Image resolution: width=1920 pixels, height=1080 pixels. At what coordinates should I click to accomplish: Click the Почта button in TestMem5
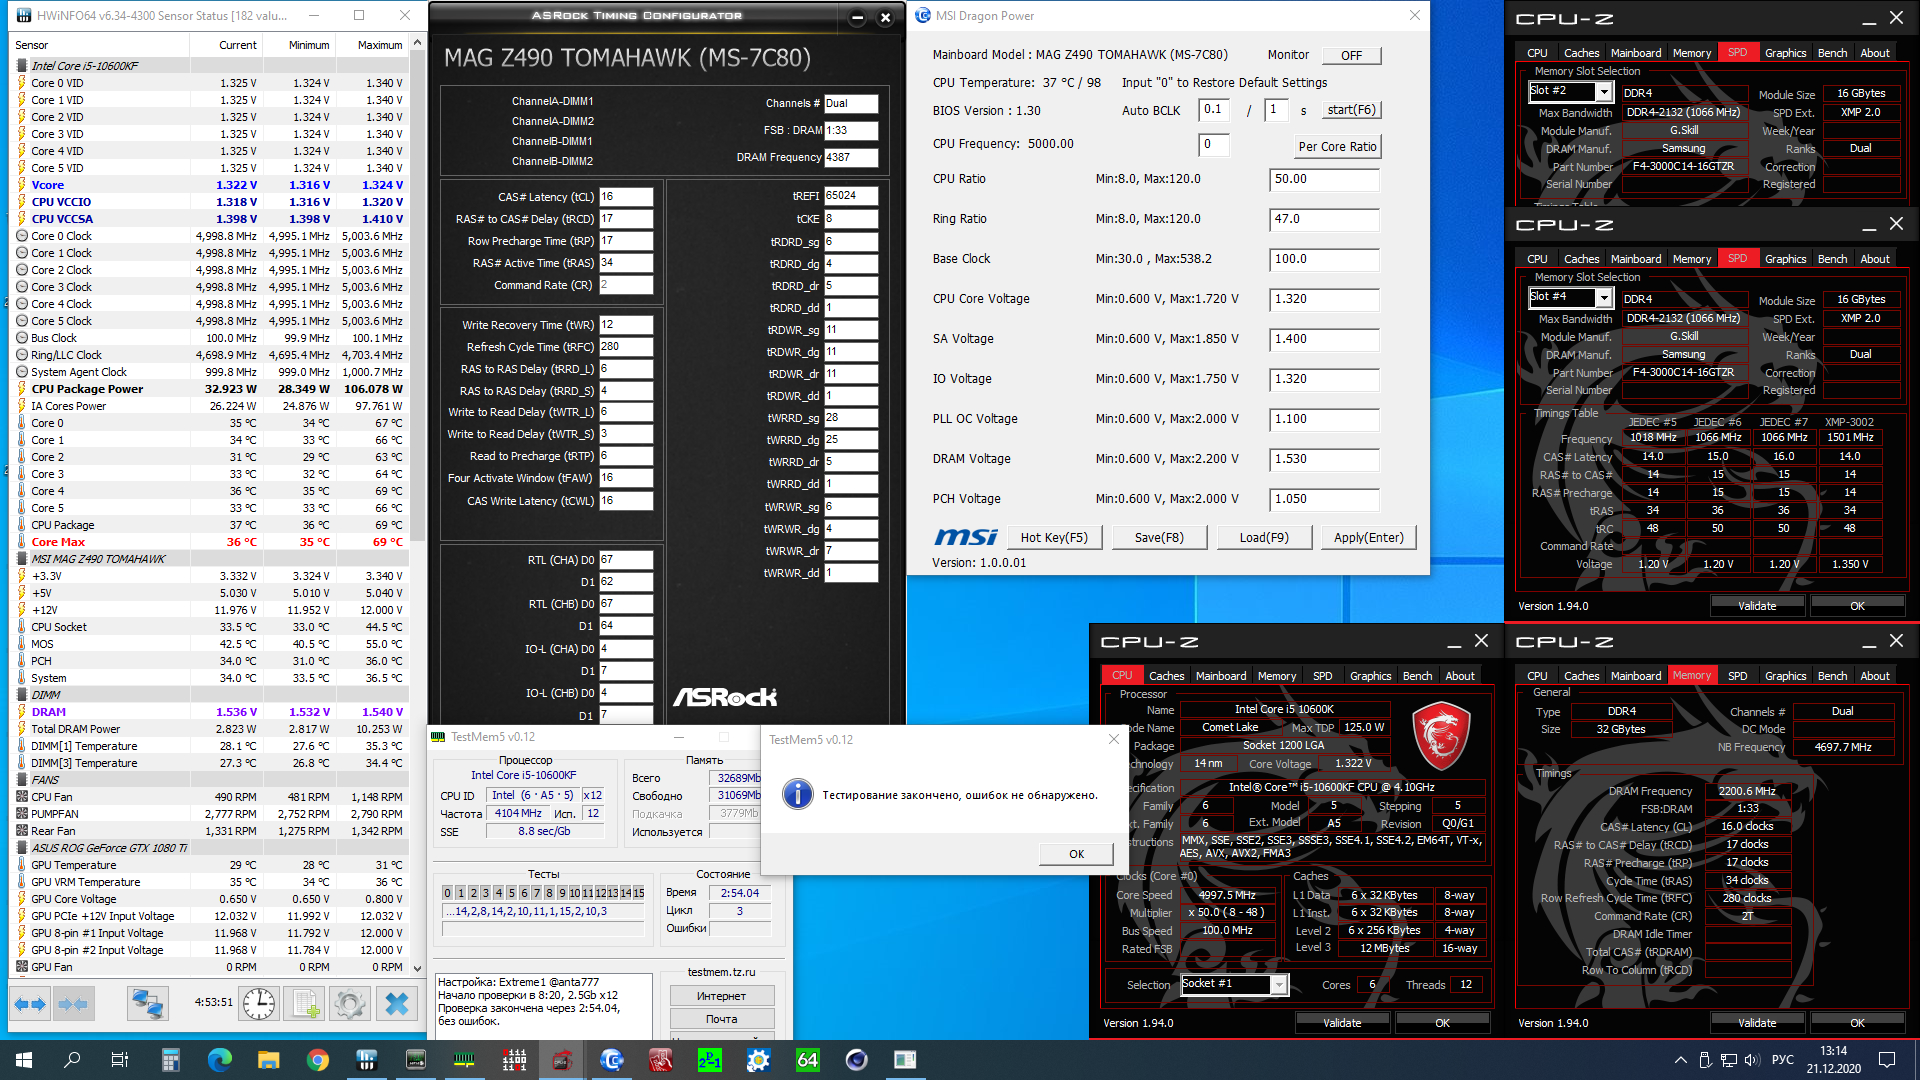pyautogui.click(x=721, y=1019)
